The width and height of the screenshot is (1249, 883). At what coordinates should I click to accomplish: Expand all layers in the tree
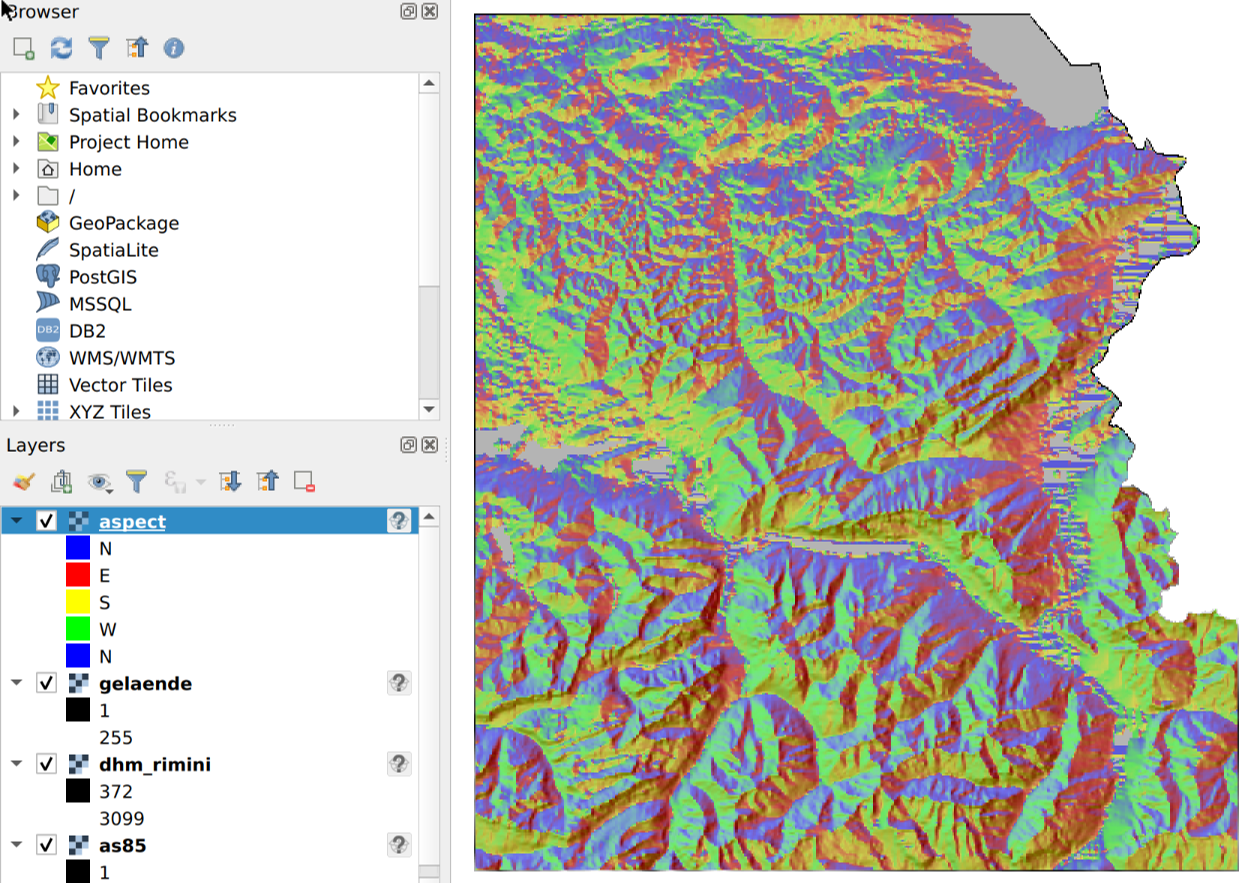(x=231, y=482)
